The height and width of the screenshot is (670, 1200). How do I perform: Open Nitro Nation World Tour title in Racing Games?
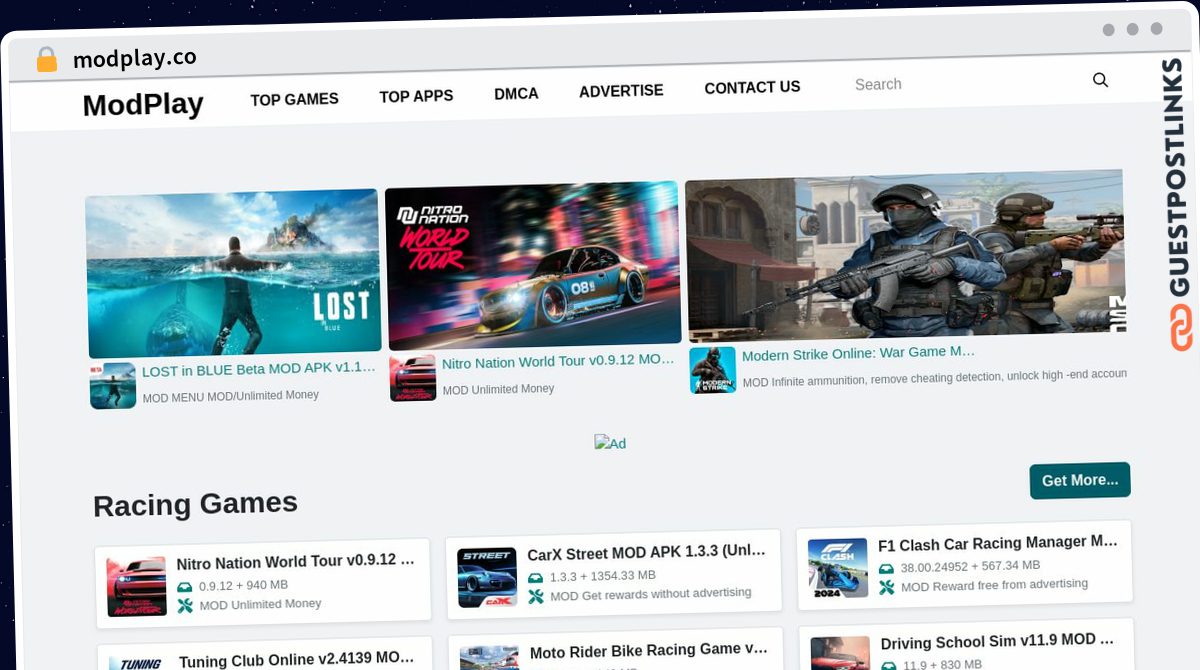[295, 561]
